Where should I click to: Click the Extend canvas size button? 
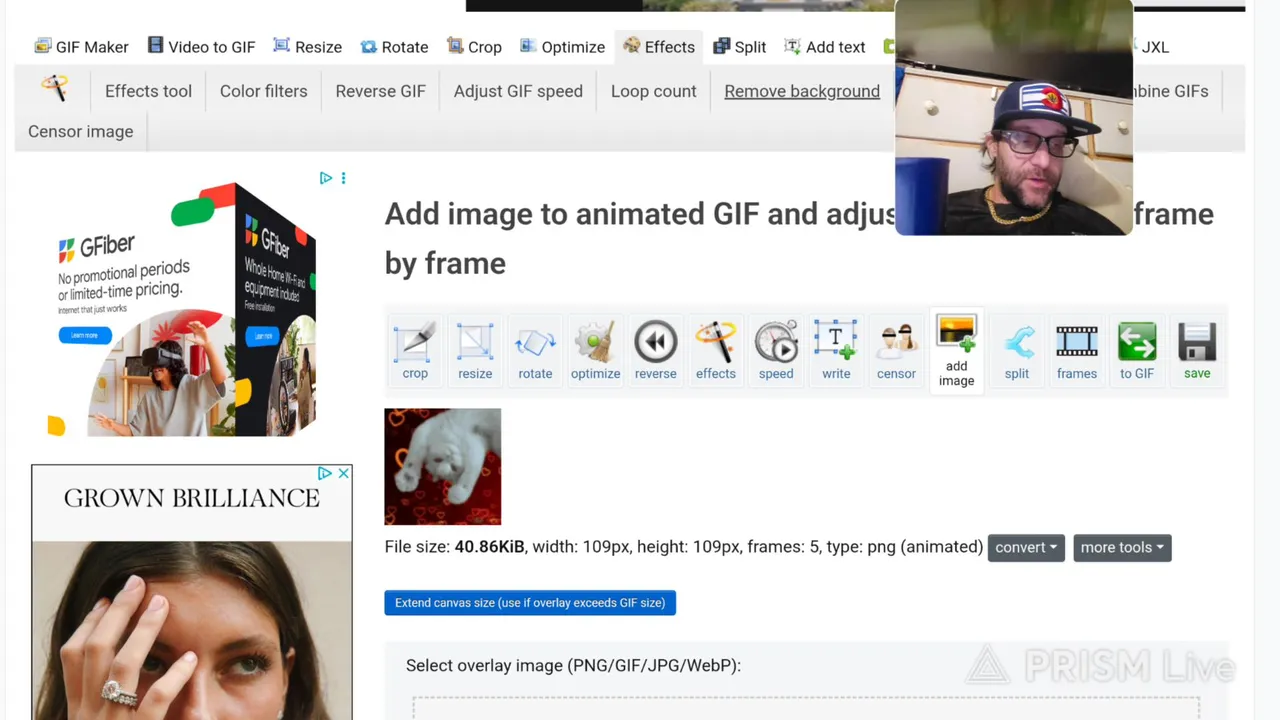click(530, 603)
